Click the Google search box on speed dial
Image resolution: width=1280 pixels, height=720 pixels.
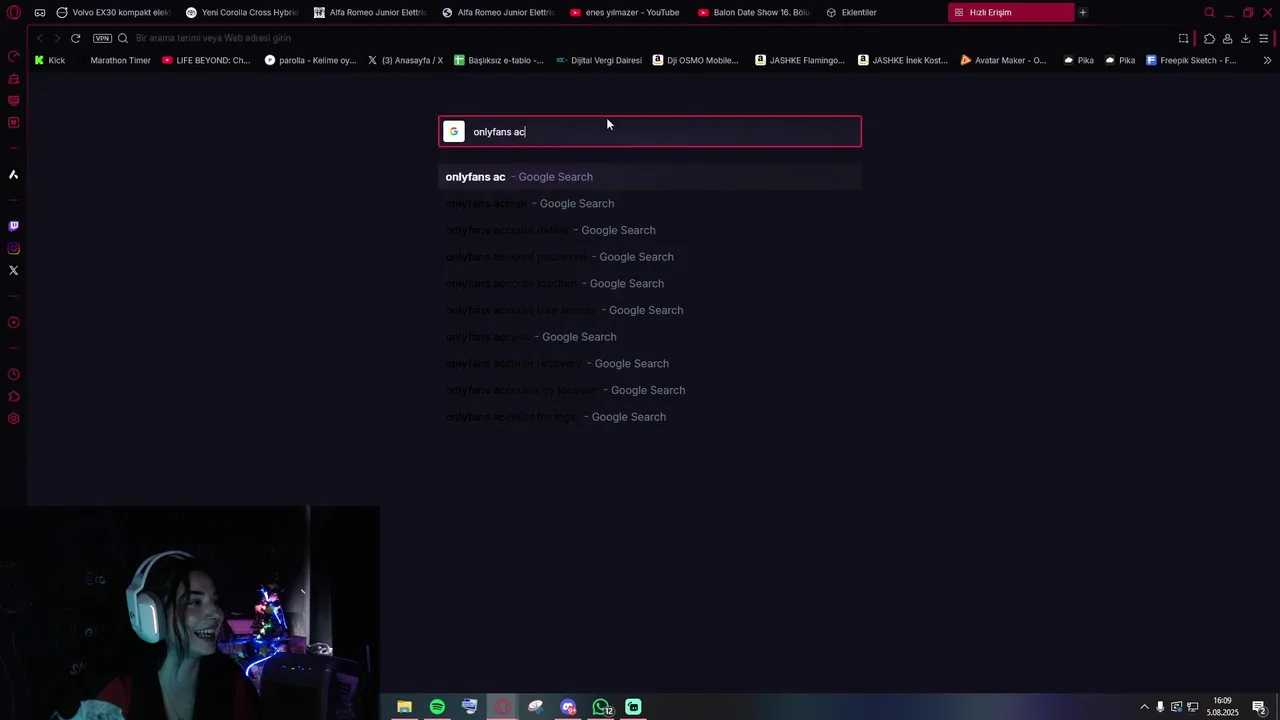(x=650, y=132)
